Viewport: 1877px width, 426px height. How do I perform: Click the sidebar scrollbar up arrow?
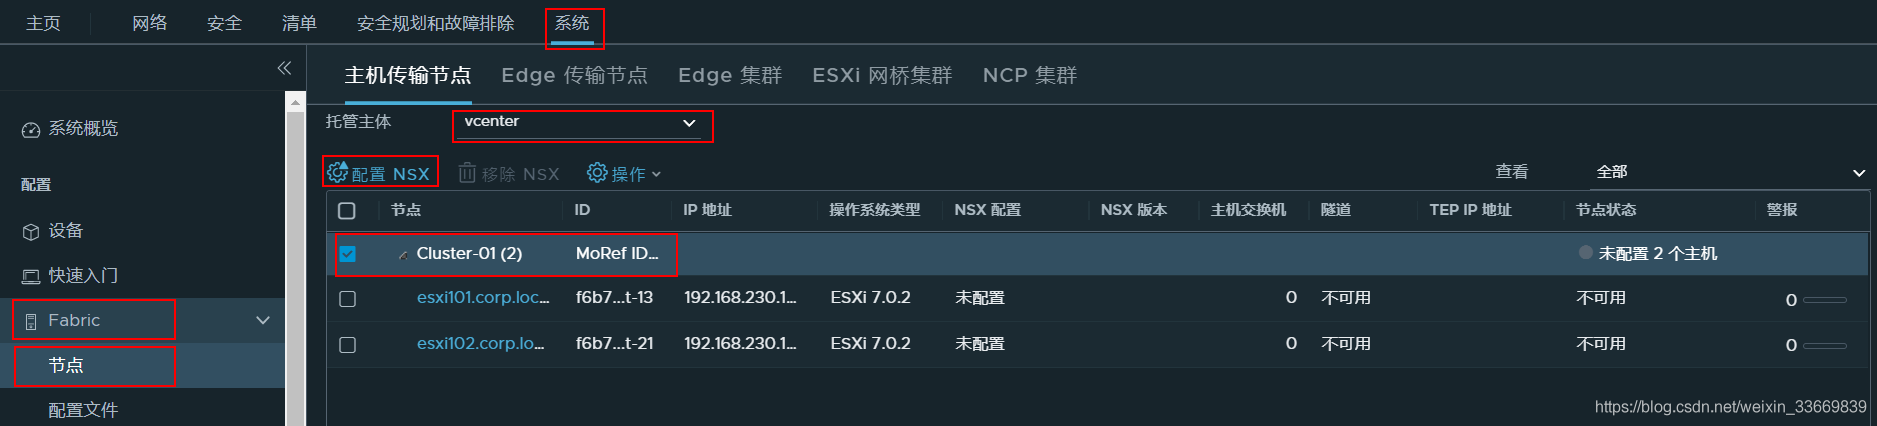point(295,102)
